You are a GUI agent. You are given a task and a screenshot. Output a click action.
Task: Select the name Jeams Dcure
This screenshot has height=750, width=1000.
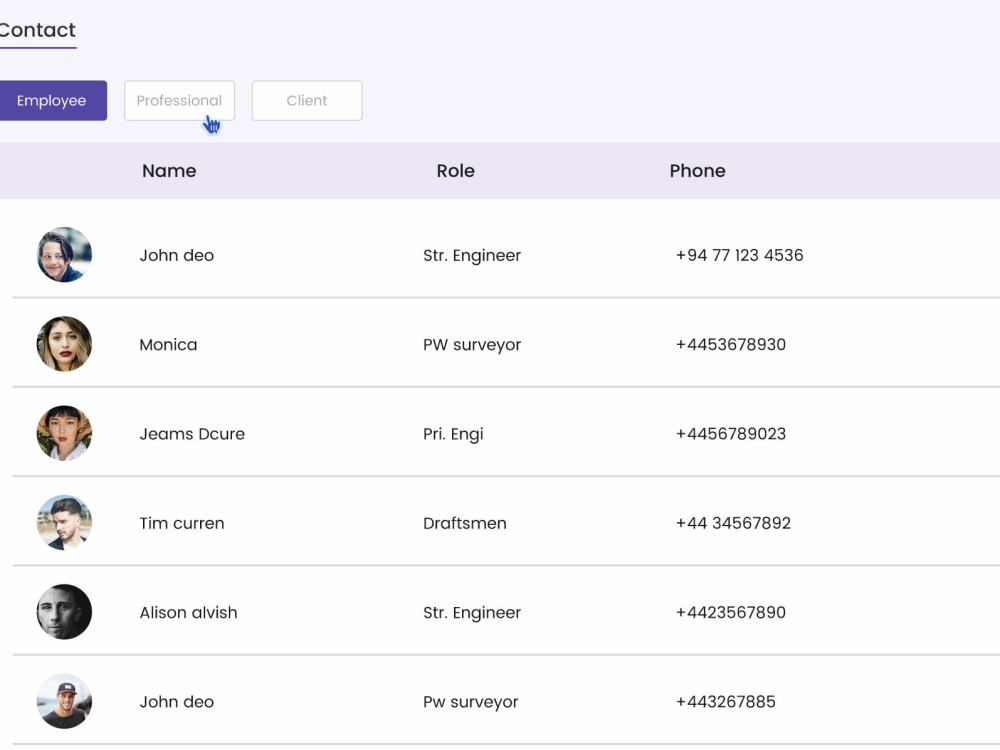[x=192, y=434]
